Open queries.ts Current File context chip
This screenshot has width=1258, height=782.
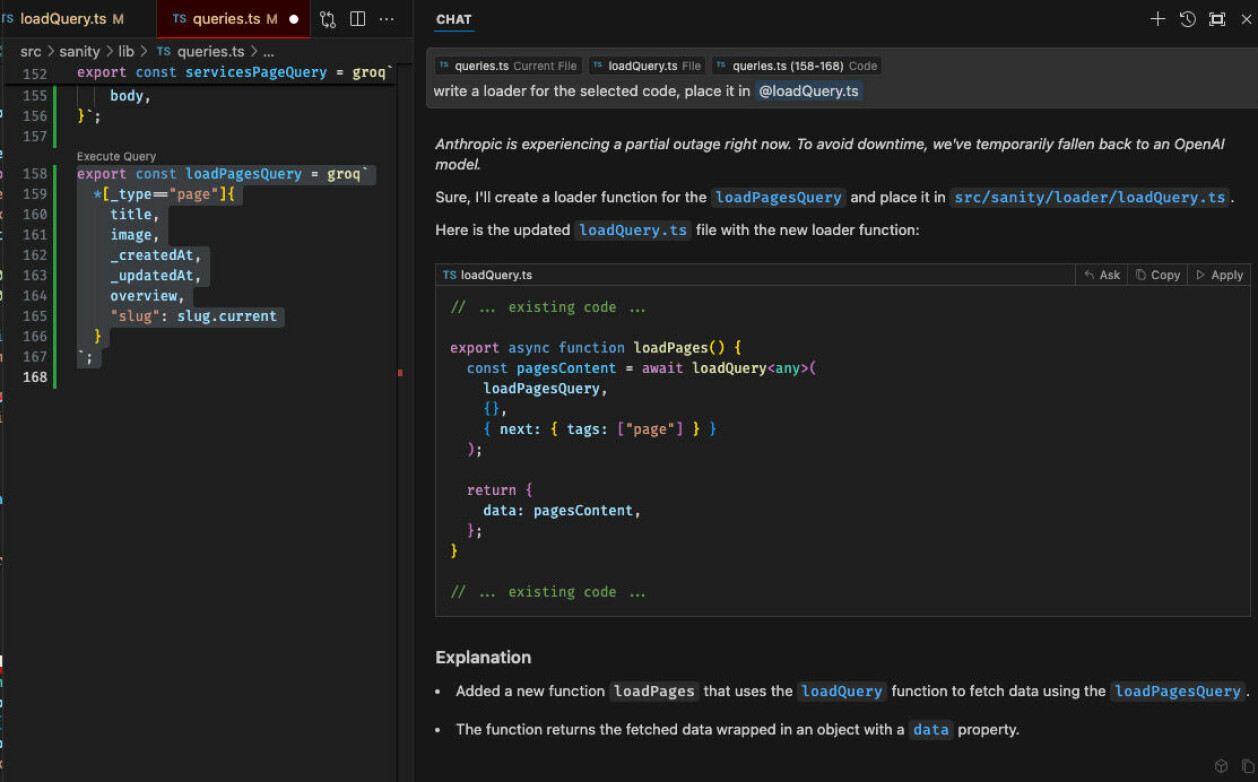click(508, 66)
